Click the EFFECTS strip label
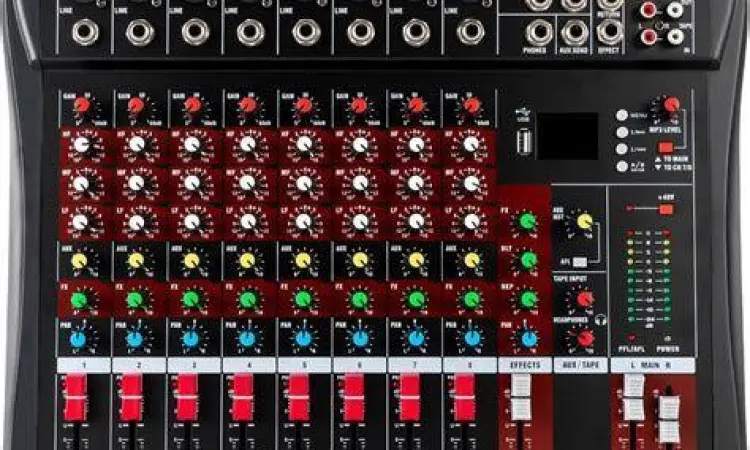The width and height of the screenshot is (750, 450). point(525,365)
